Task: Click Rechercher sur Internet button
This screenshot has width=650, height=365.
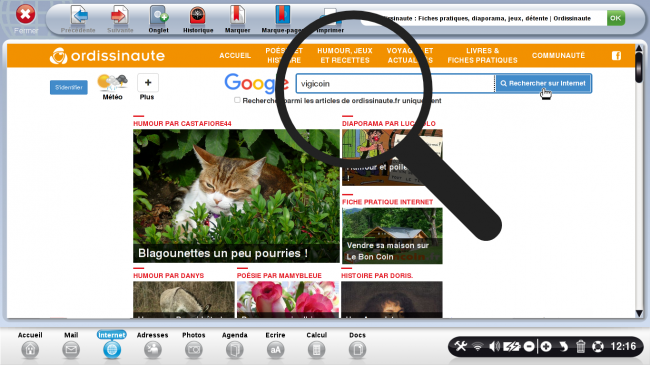Action: coord(543,83)
